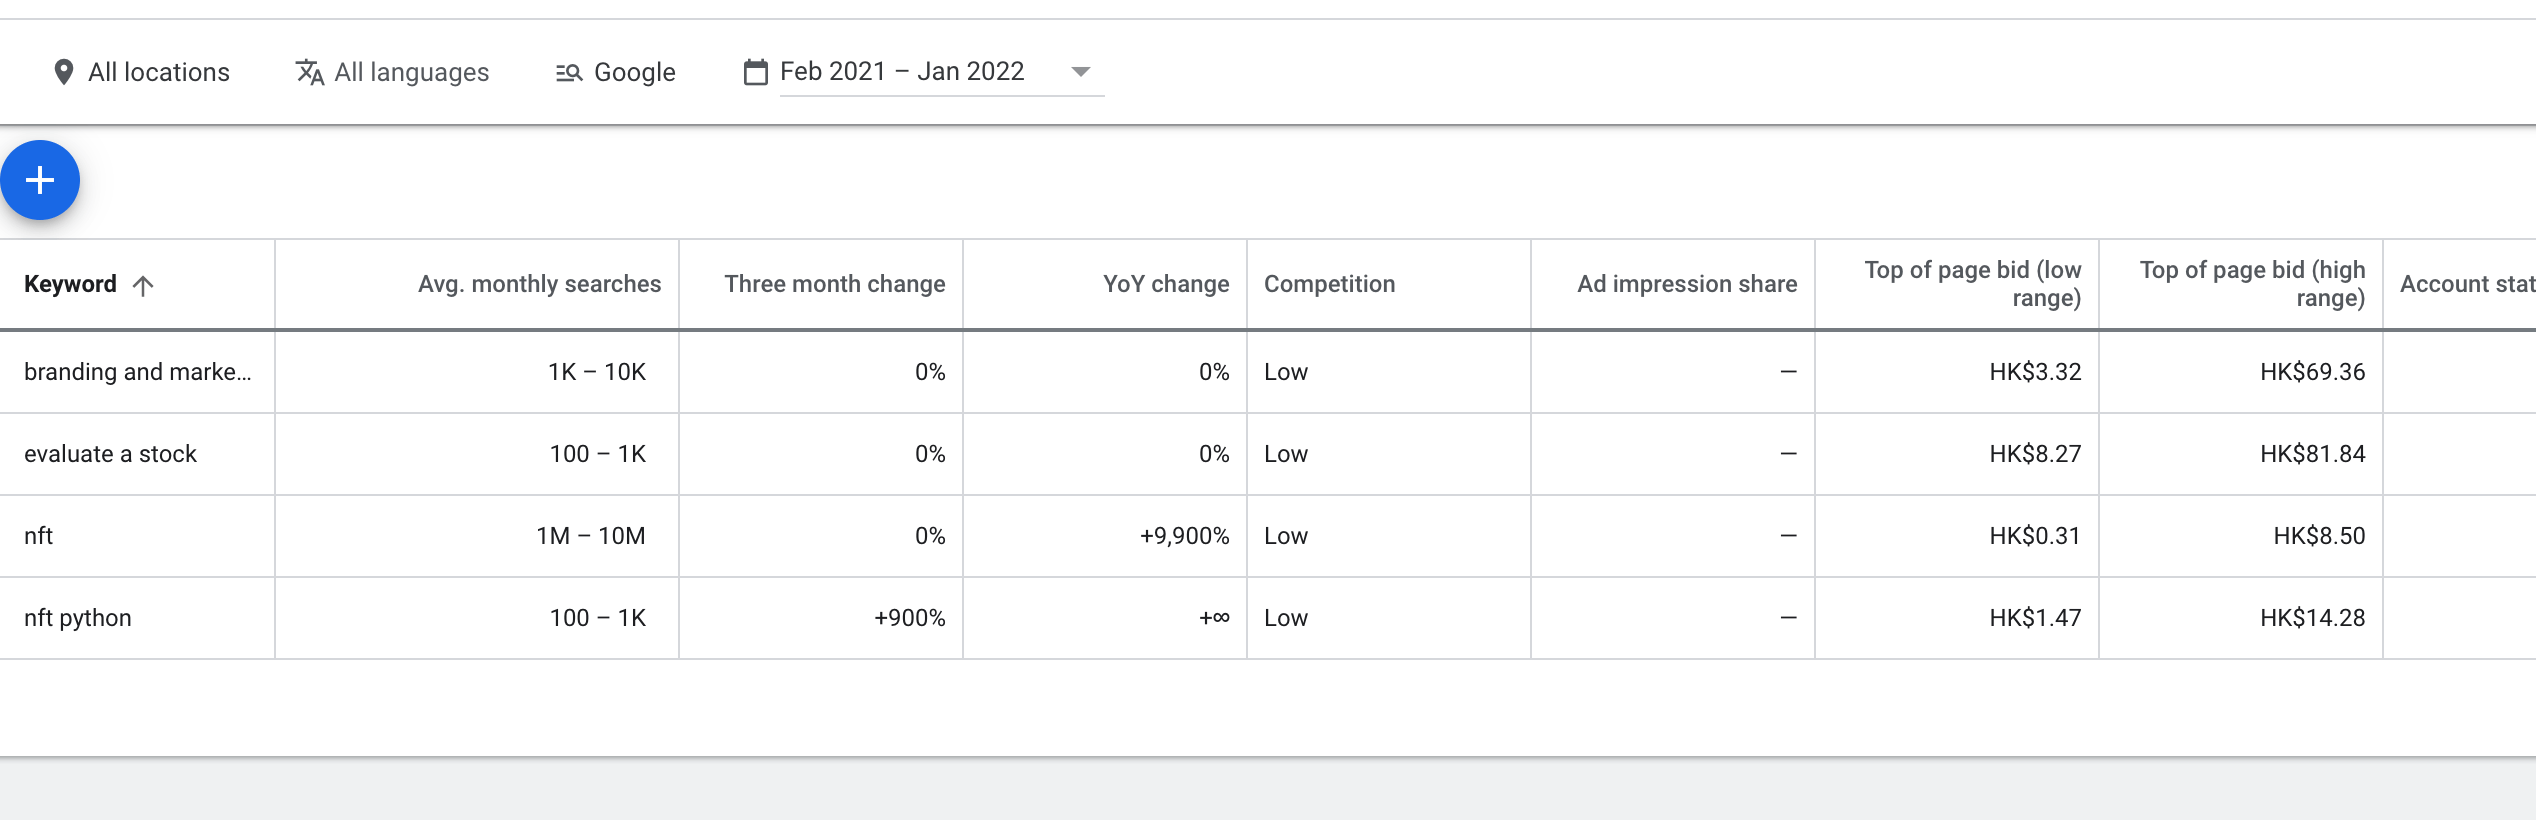Click the blue plus add button
This screenshot has height=820, width=2536.
(40, 180)
